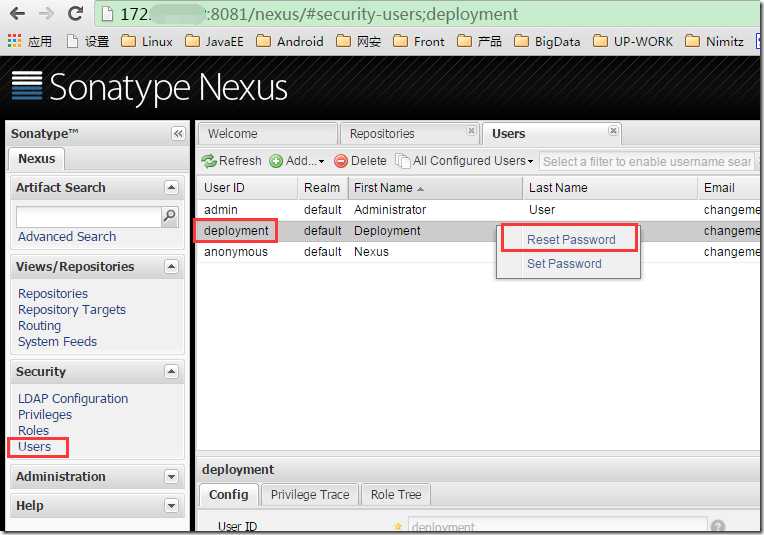This screenshot has height=535, width=764.
Task: Open LDAP Configuration link
Action: [x=73, y=399]
